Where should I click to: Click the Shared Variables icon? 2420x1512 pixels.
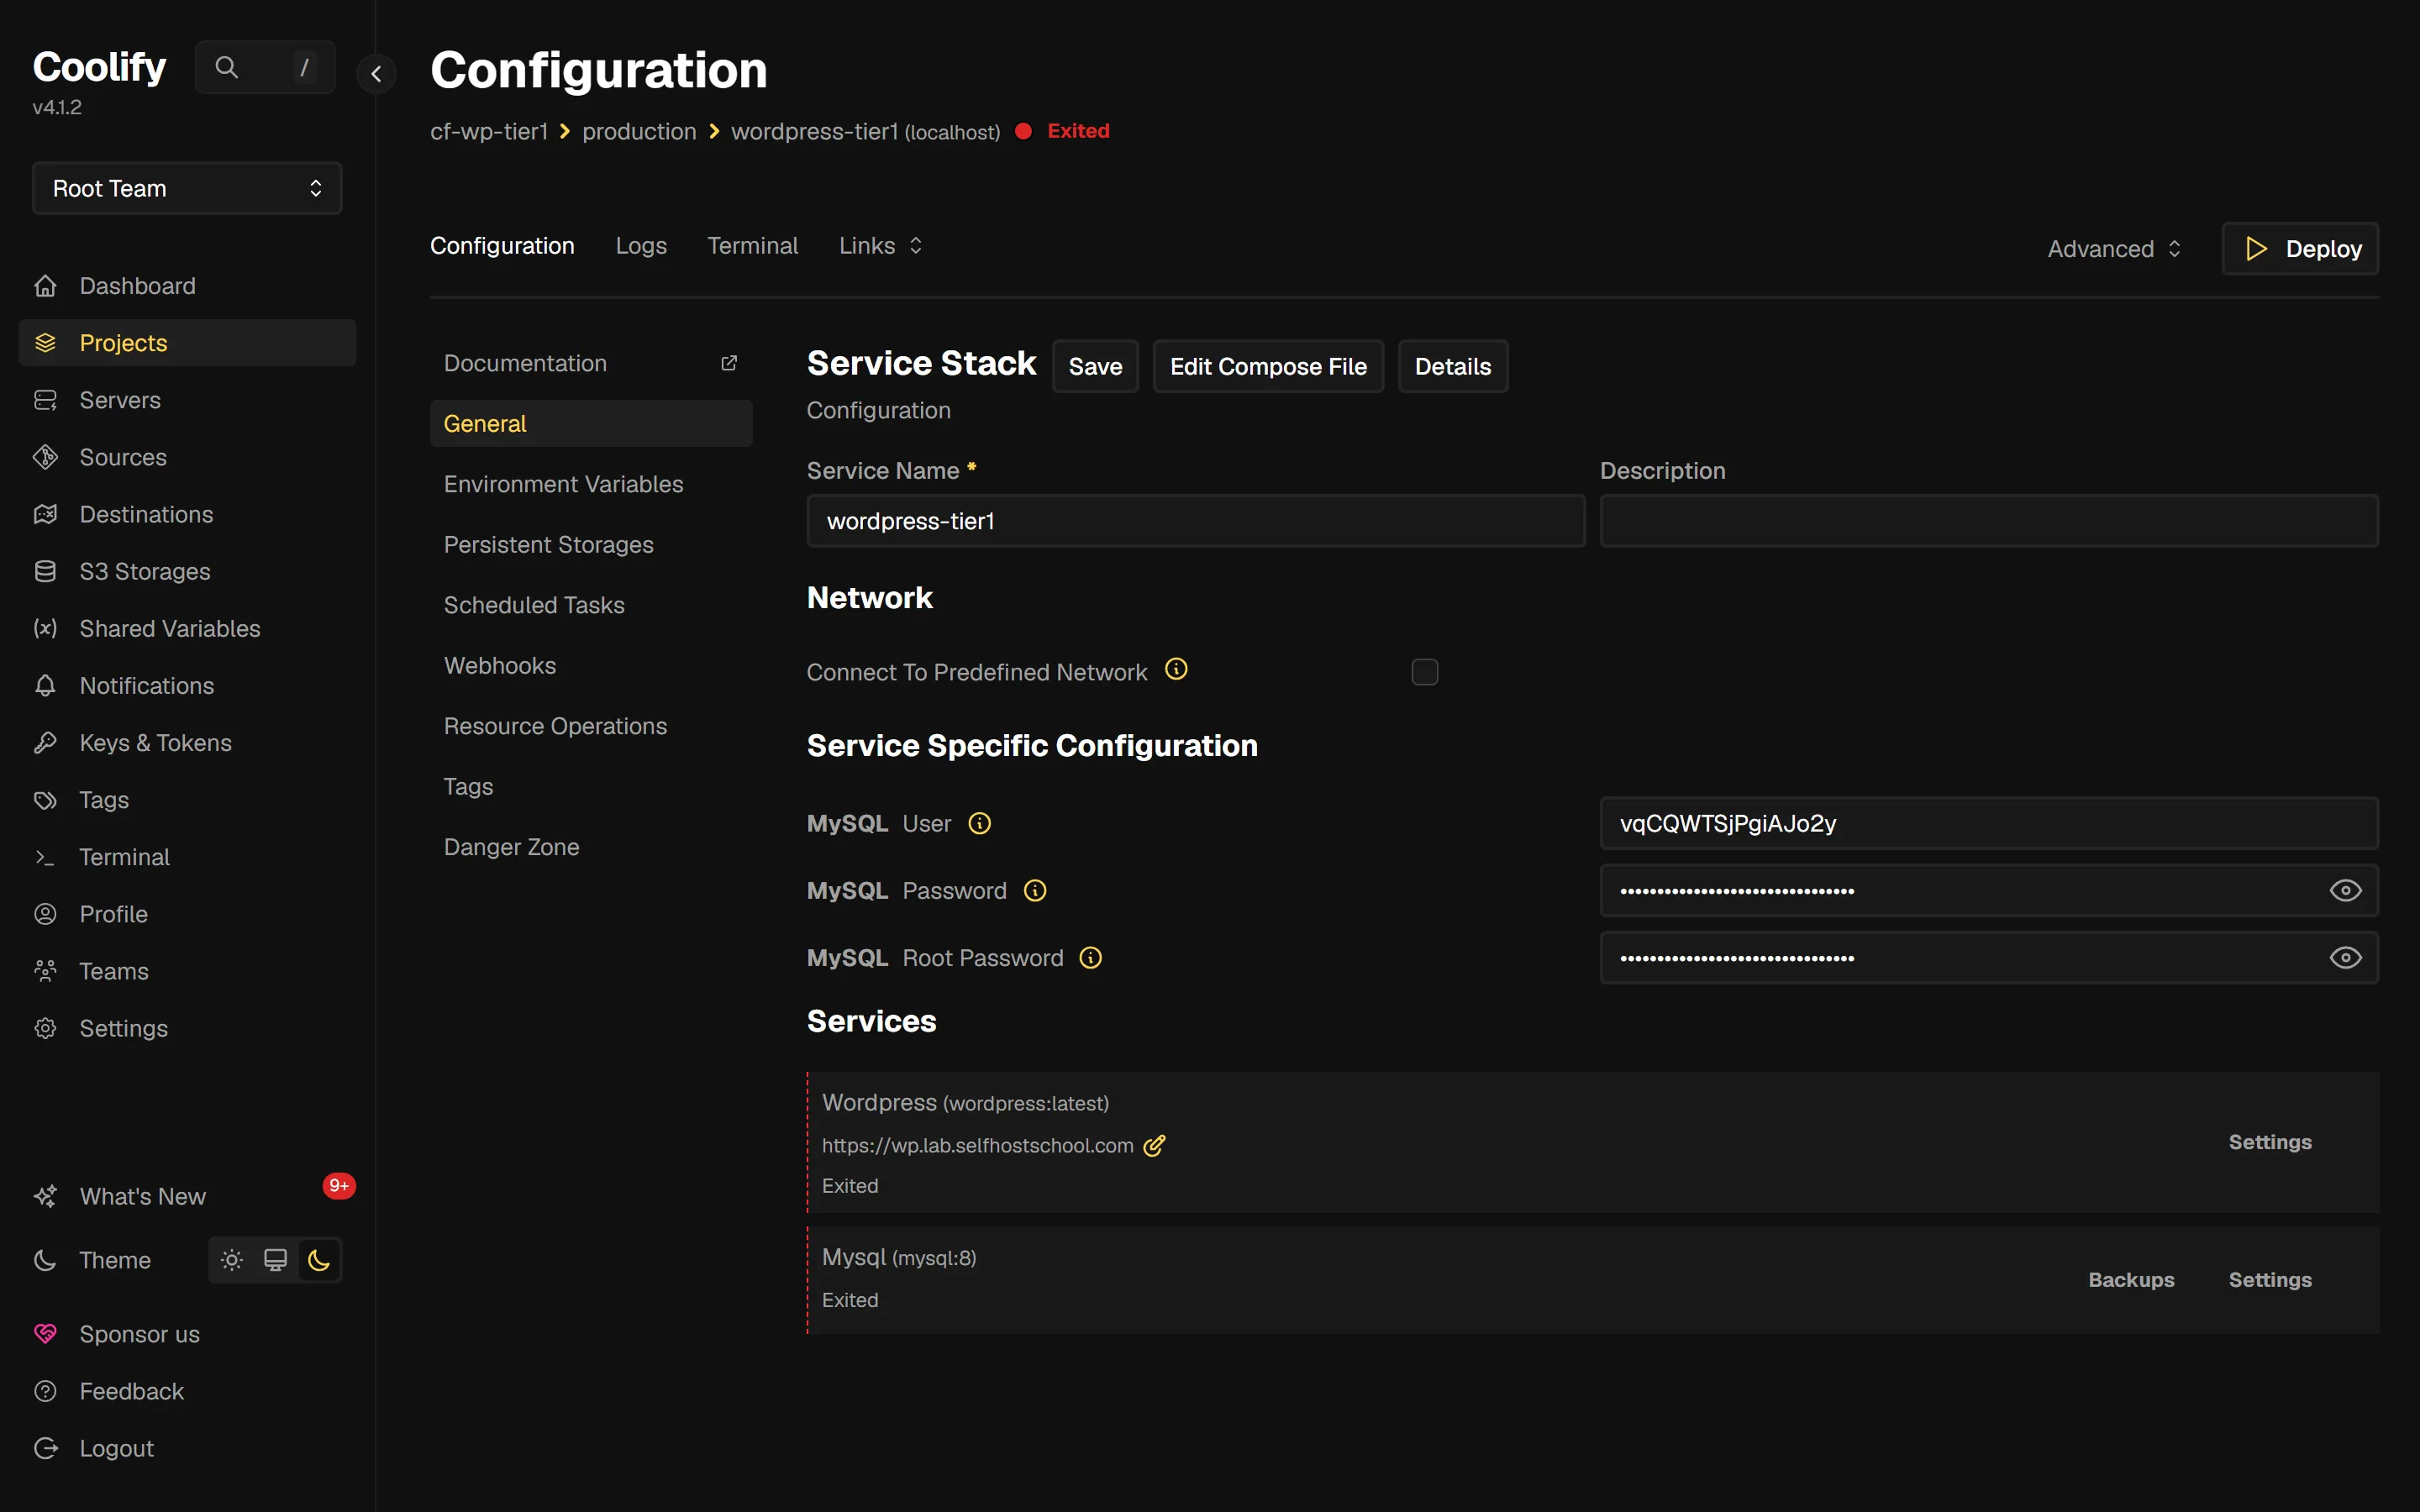(x=45, y=628)
